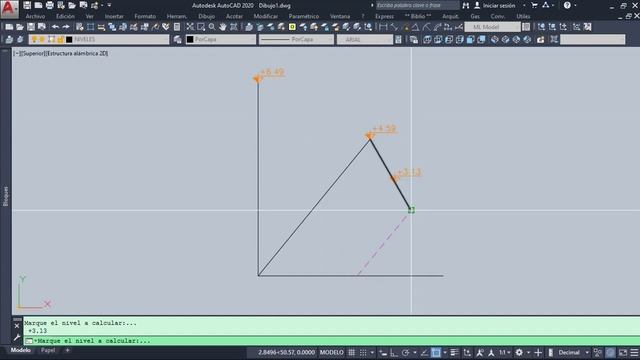
Task: Close the command line panel
Action: point(17,326)
